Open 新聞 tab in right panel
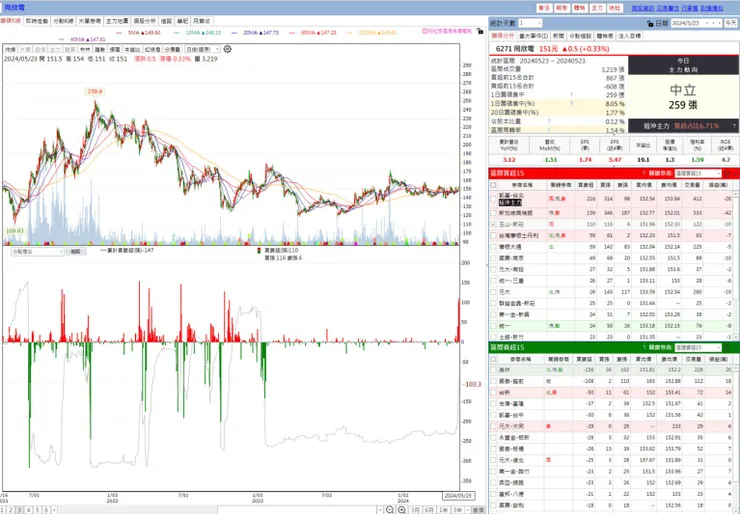740x514 pixels. point(558,36)
